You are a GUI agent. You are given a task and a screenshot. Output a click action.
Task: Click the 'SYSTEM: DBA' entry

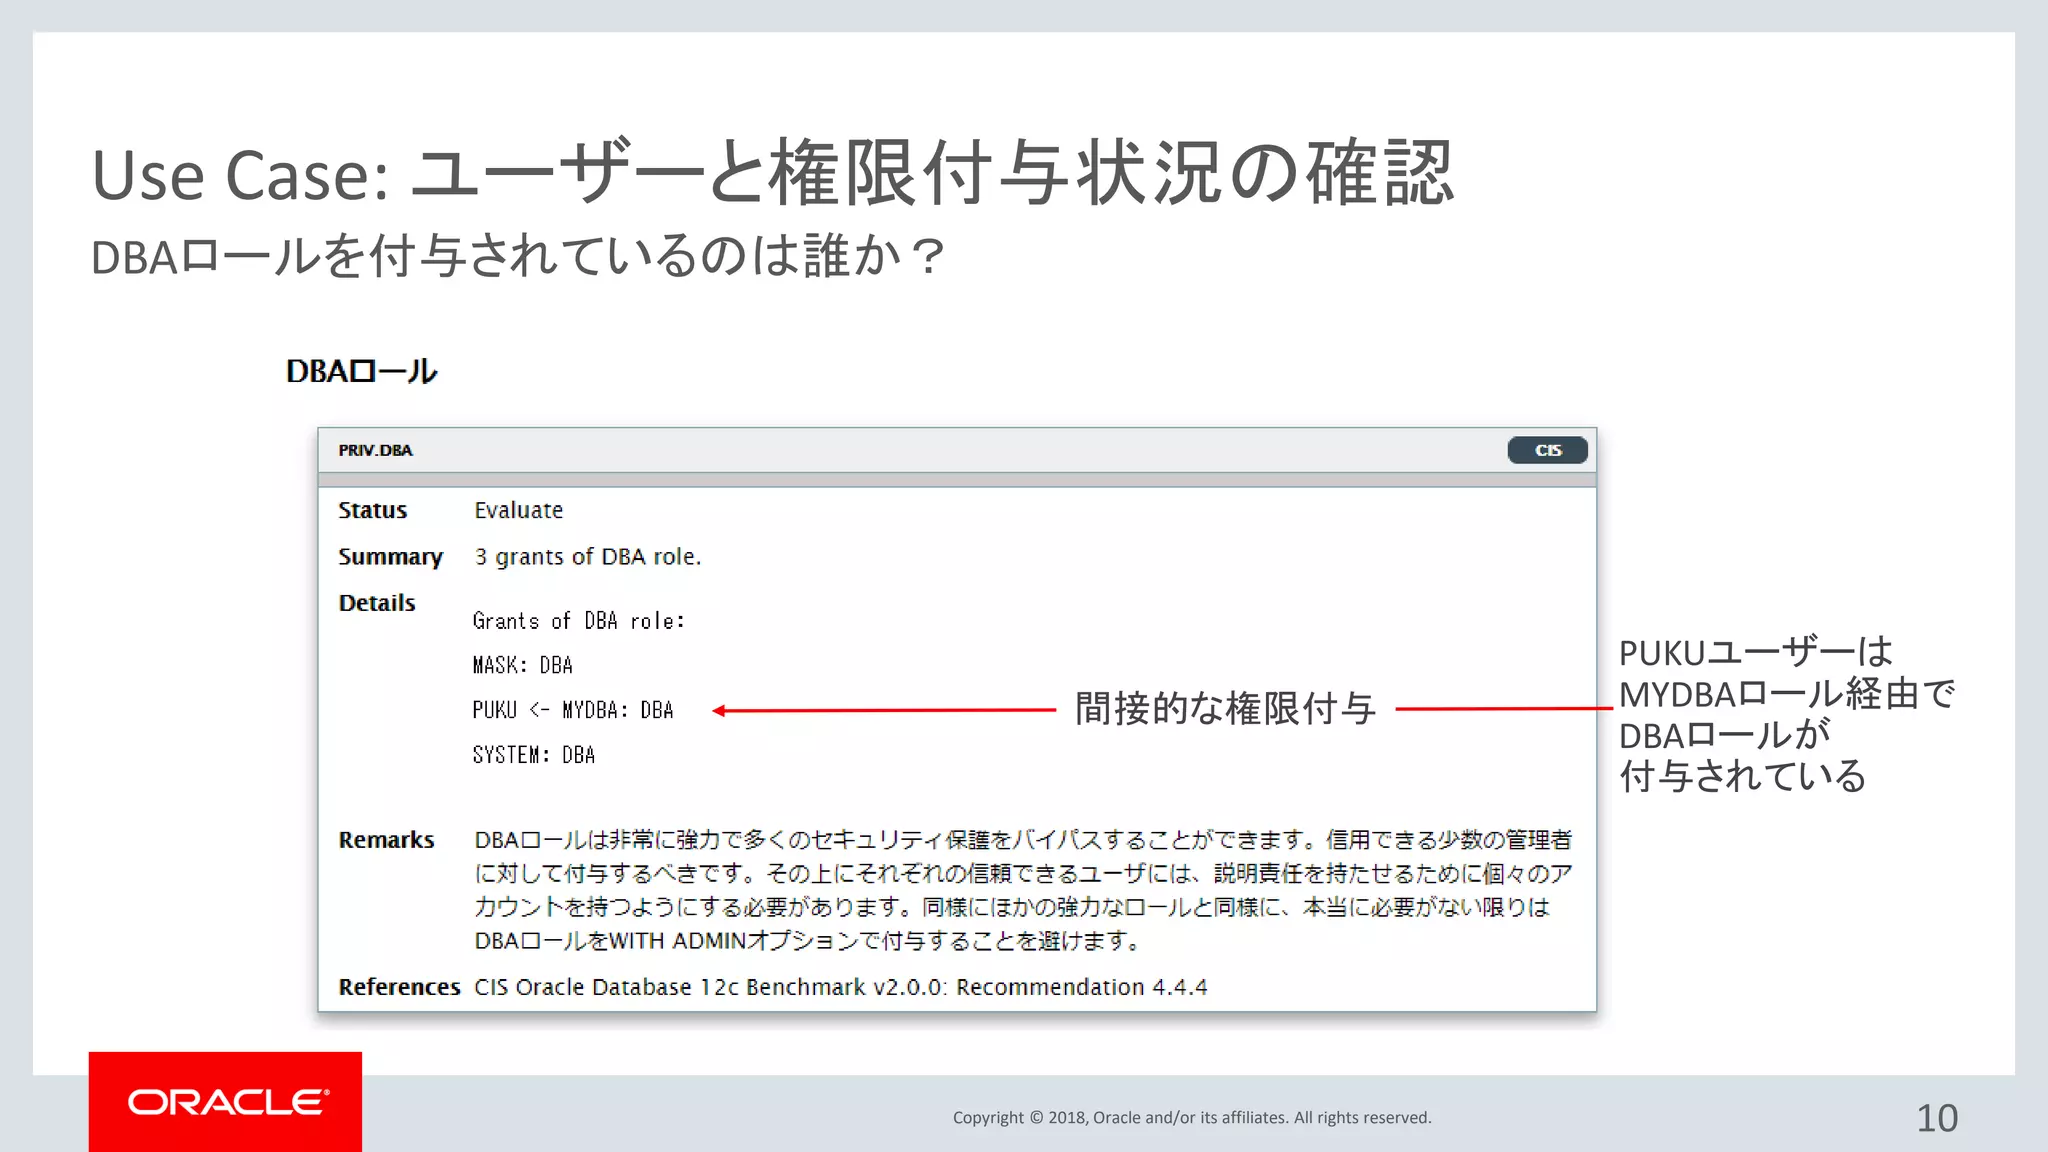533,755
